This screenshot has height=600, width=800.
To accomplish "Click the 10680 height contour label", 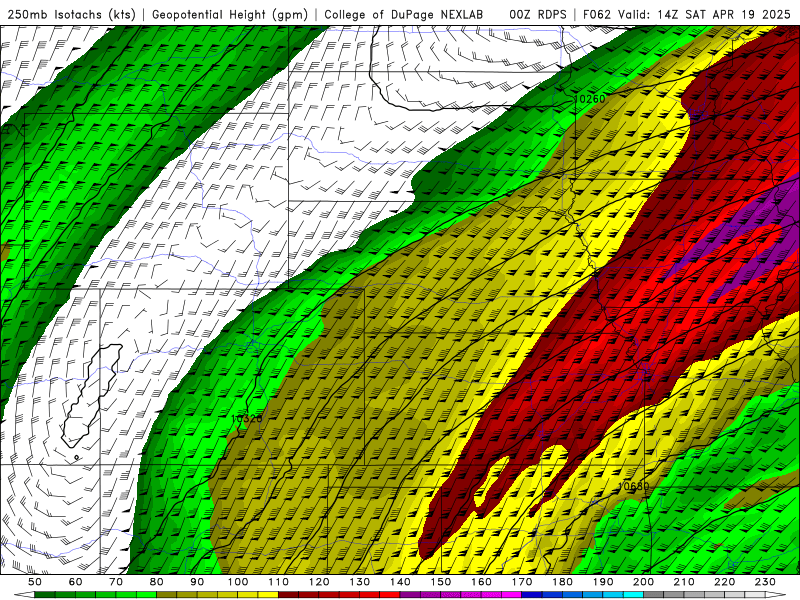I will tap(633, 486).
